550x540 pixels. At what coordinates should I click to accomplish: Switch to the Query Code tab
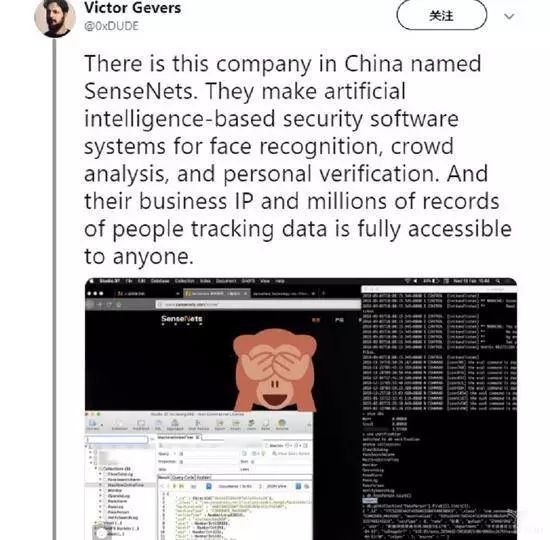pyautogui.click(x=184, y=478)
